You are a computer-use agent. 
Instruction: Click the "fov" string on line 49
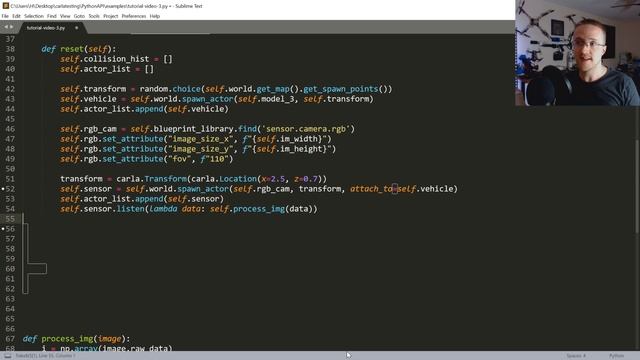[179, 159]
